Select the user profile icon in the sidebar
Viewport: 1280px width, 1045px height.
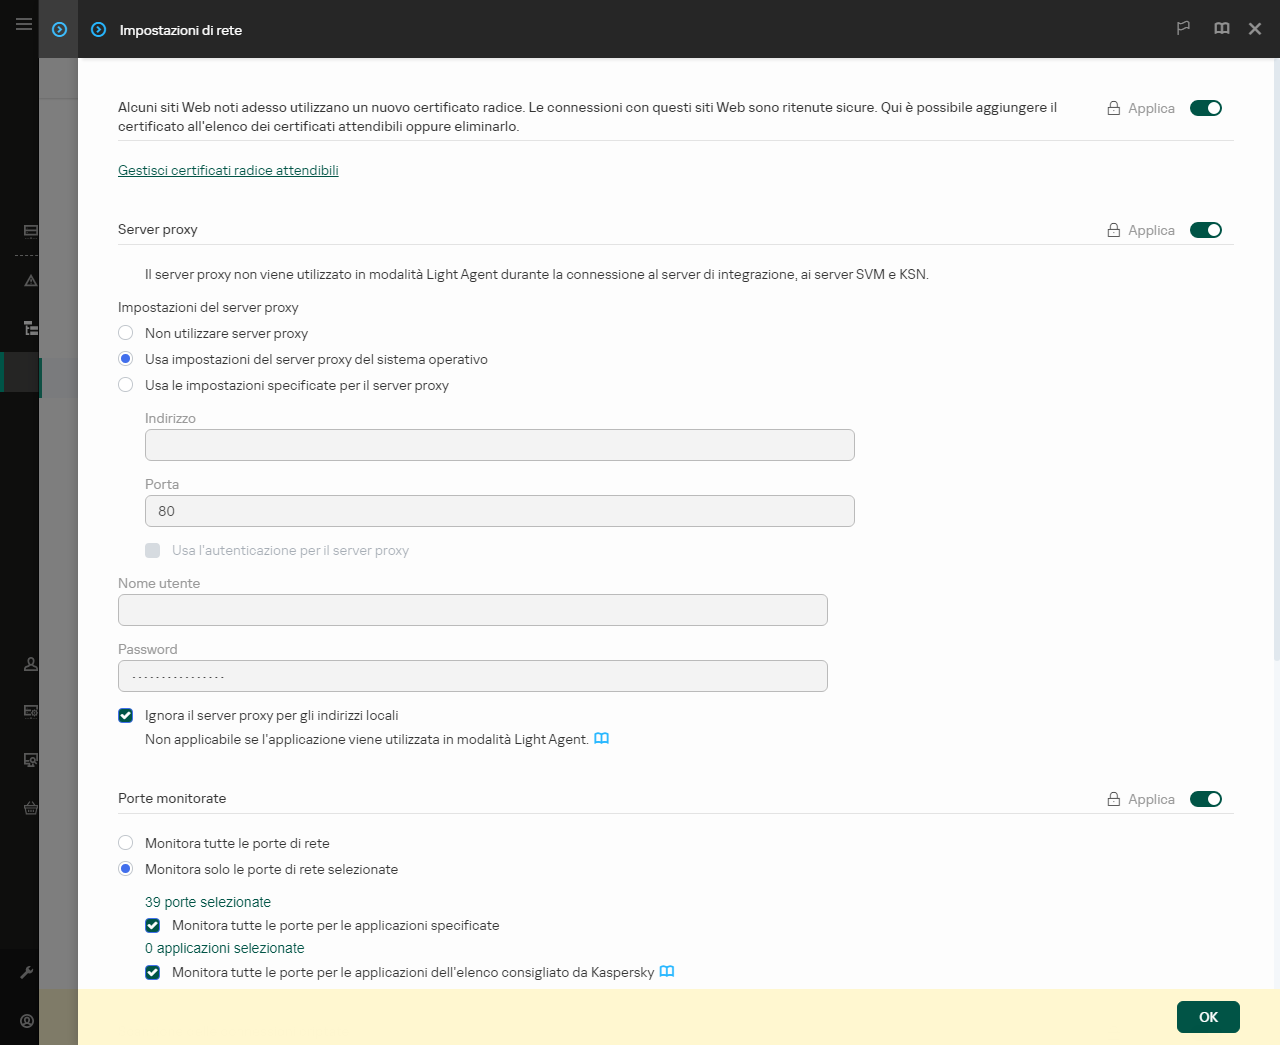[29, 664]
